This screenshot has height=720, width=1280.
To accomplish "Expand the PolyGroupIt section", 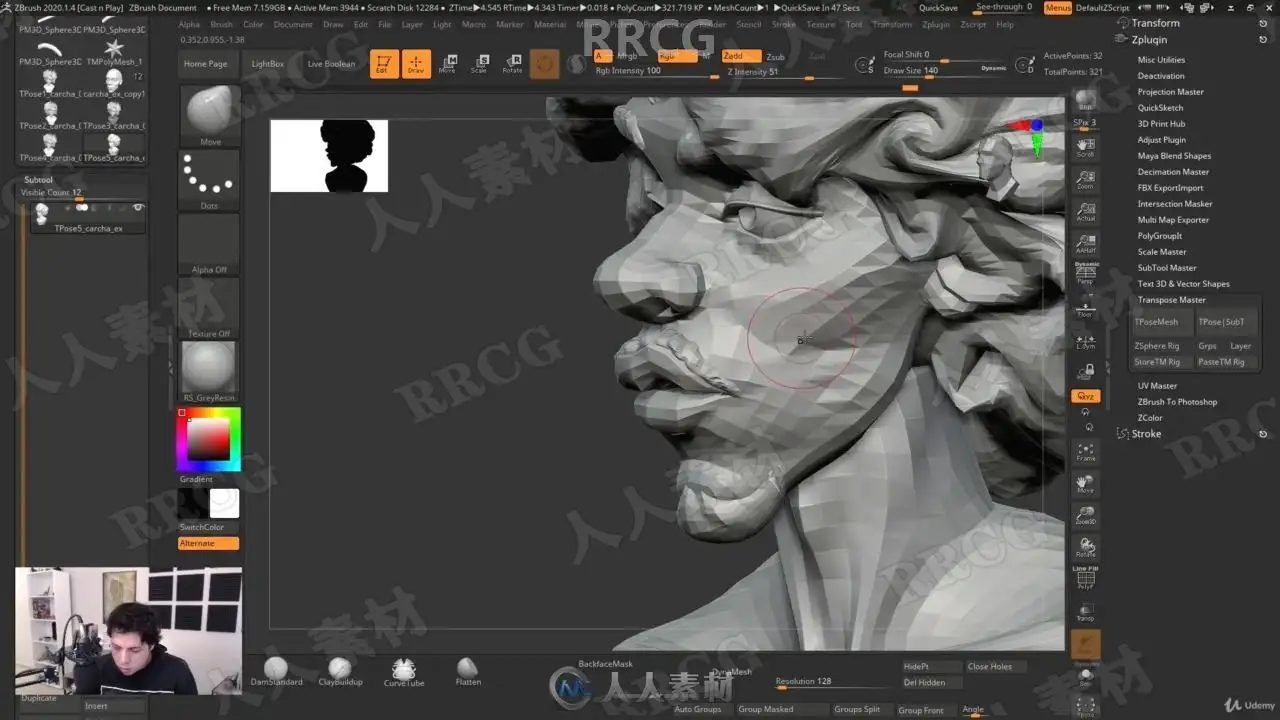I will coord(1159,236).
